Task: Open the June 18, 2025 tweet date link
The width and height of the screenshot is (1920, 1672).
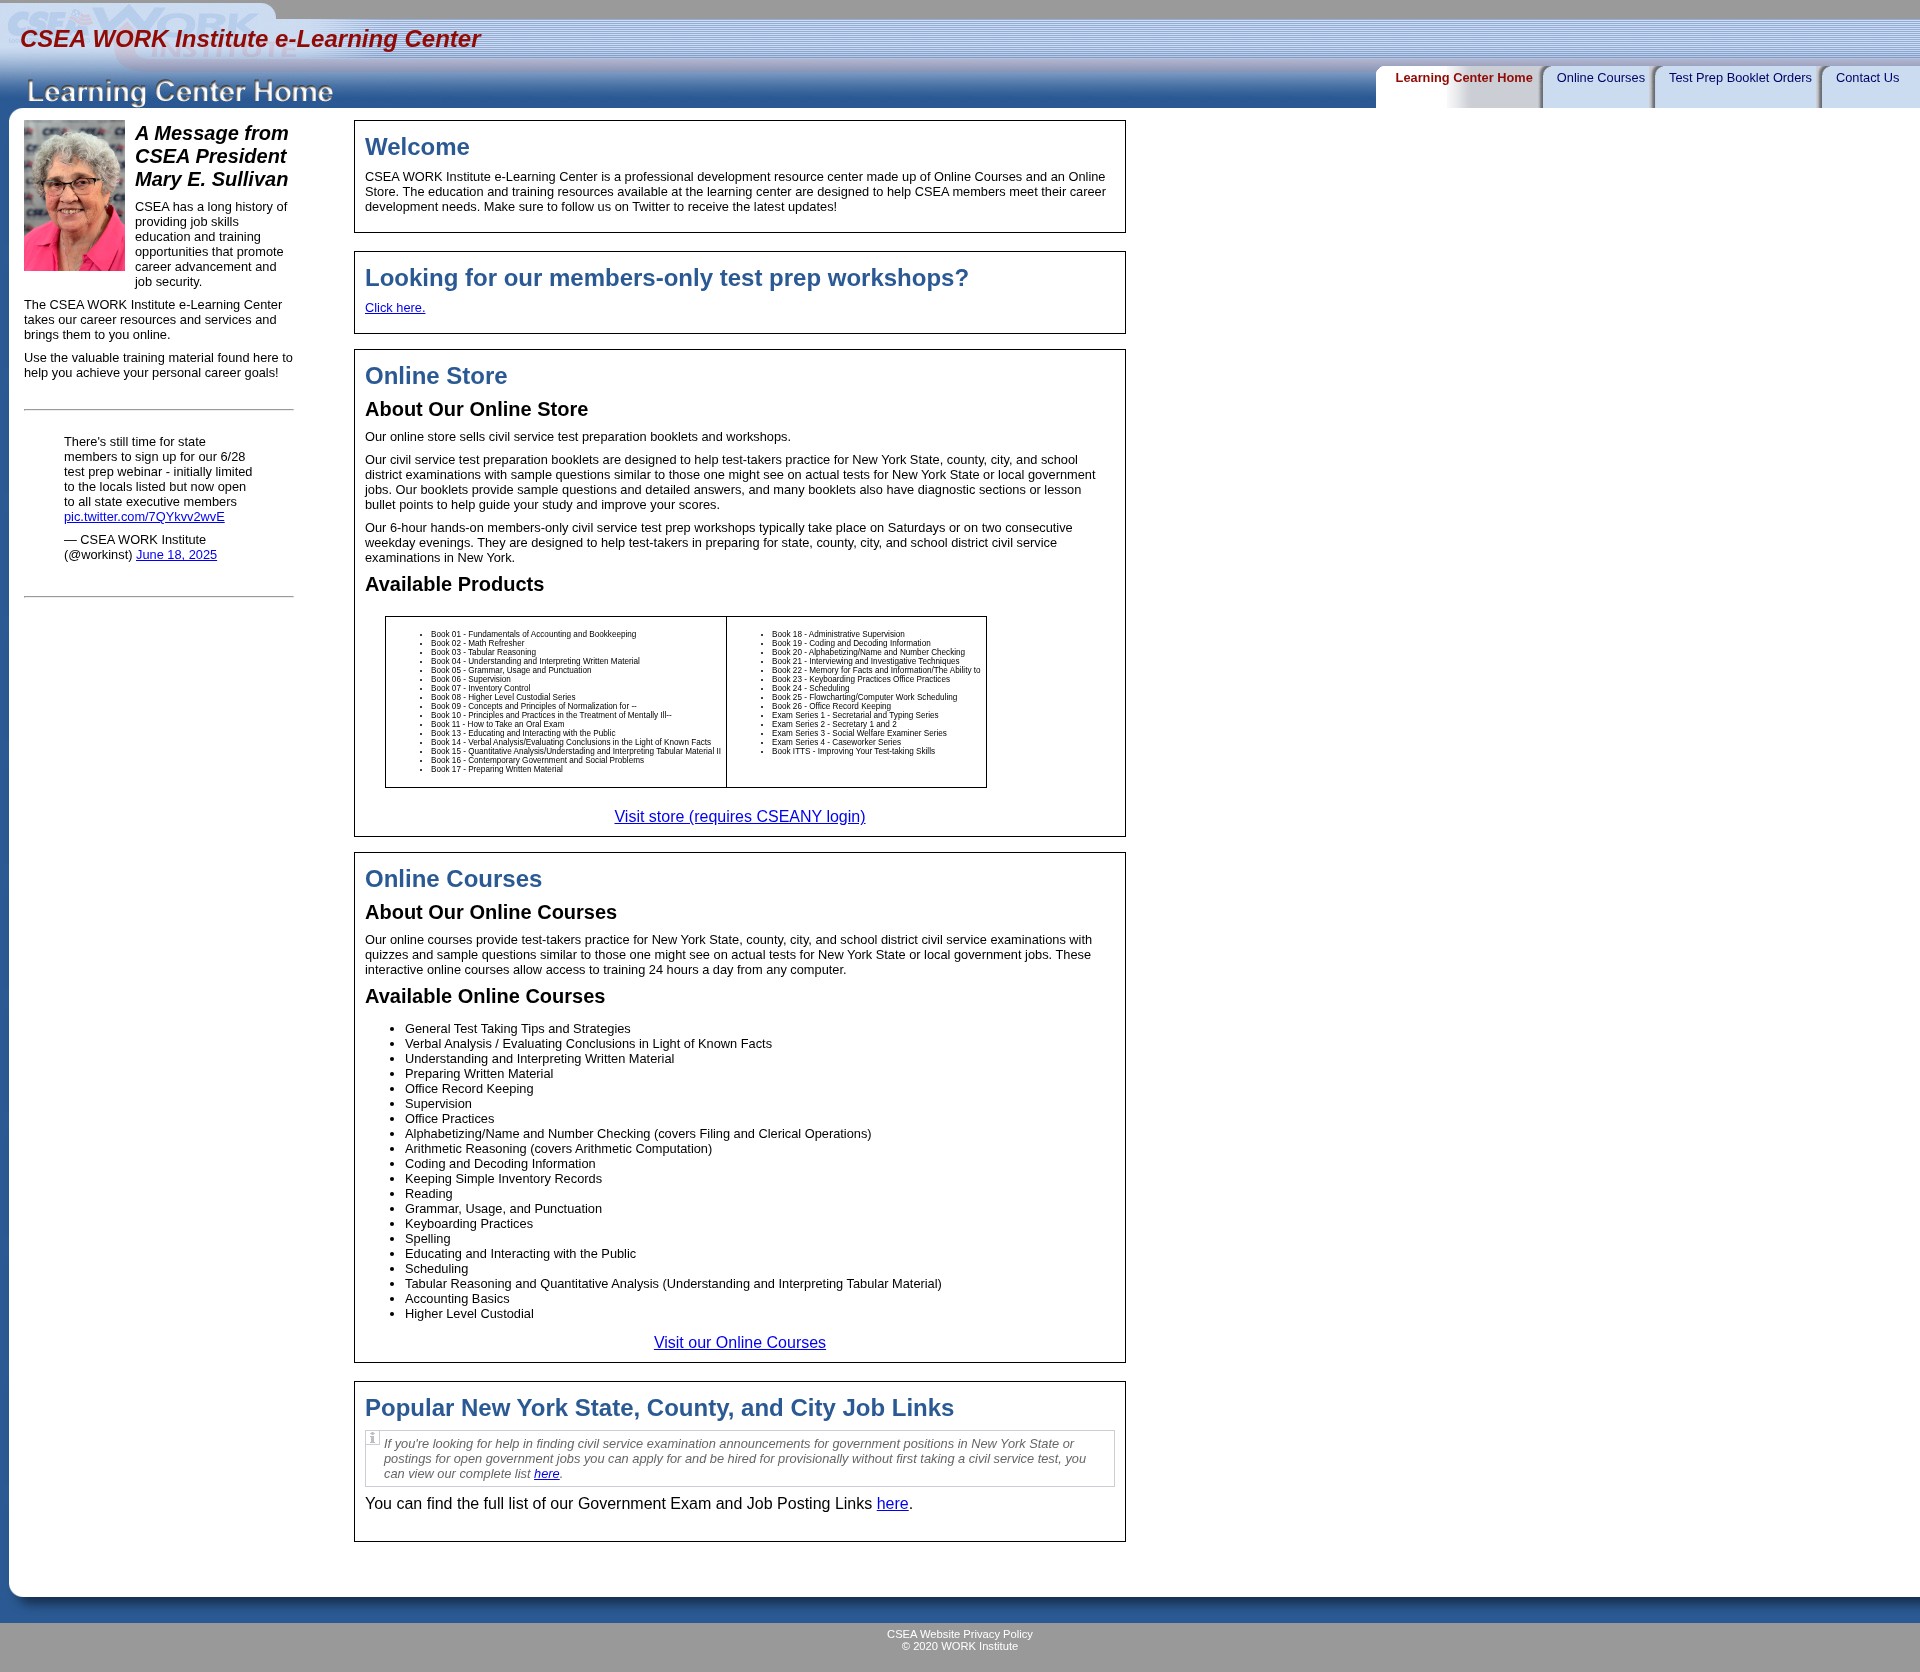Action: point(176,555)
